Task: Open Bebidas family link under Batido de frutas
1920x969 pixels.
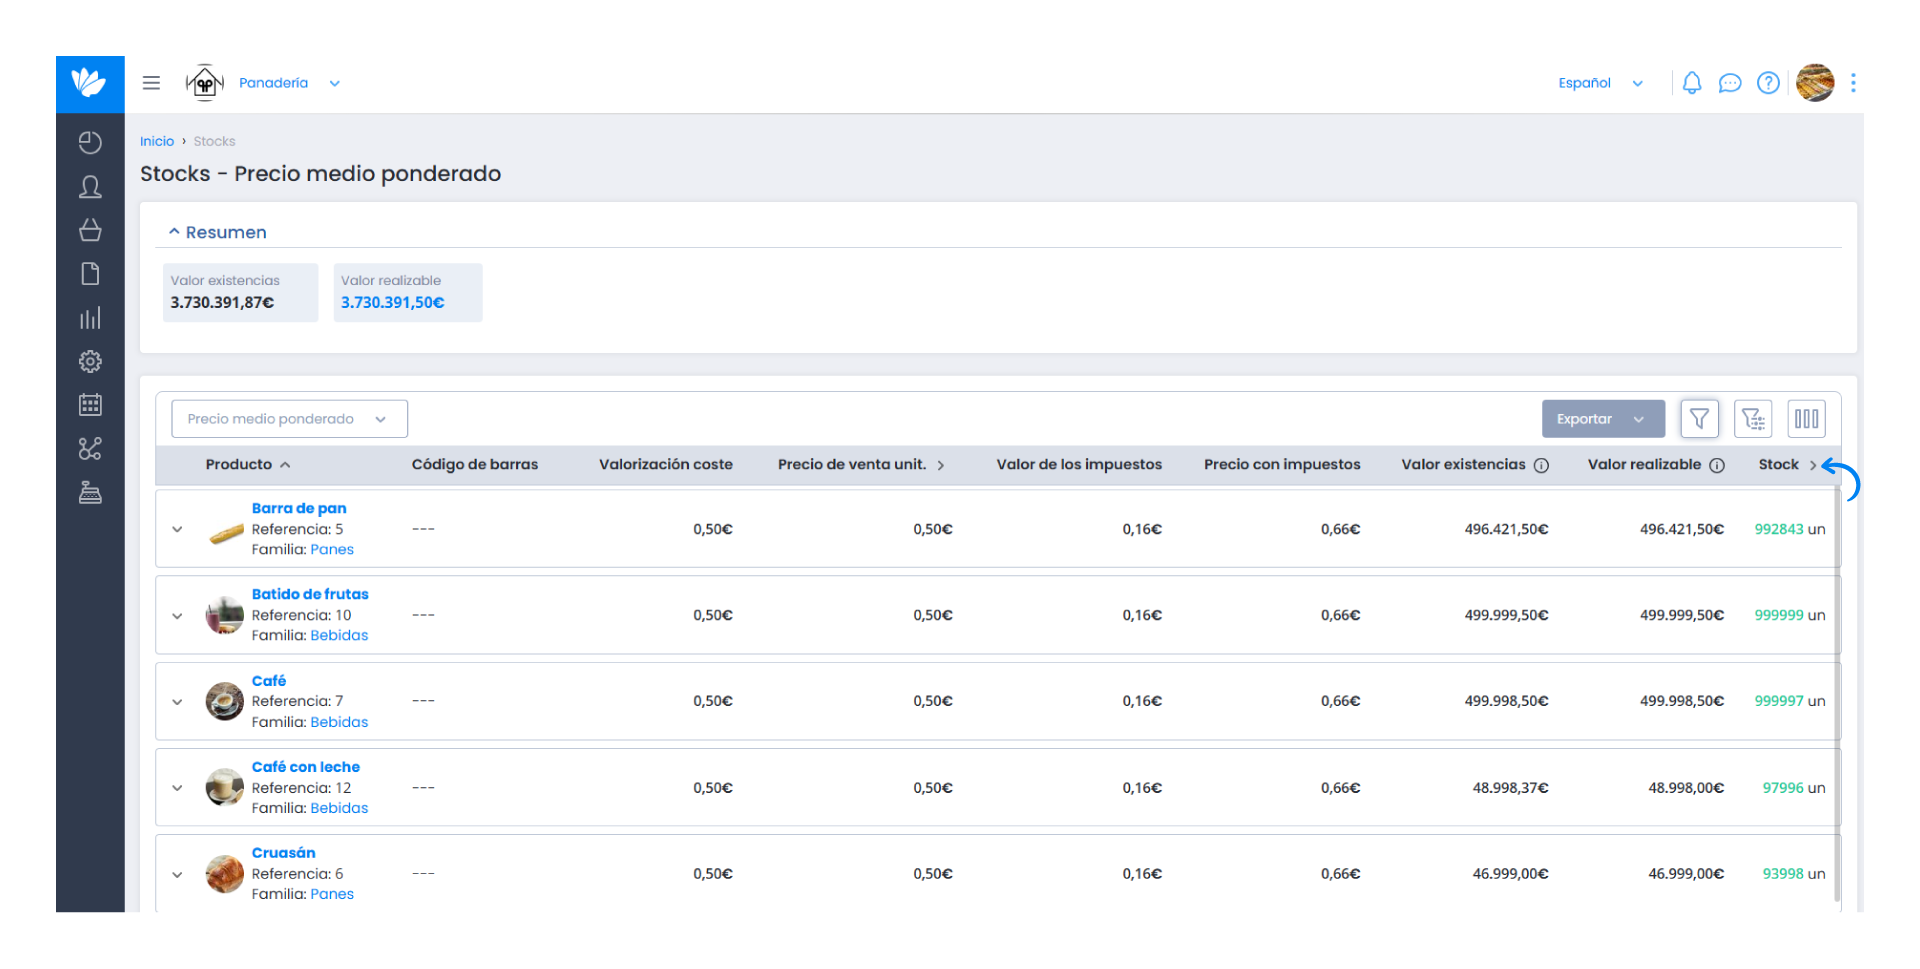Action: [x=339, y=636]
